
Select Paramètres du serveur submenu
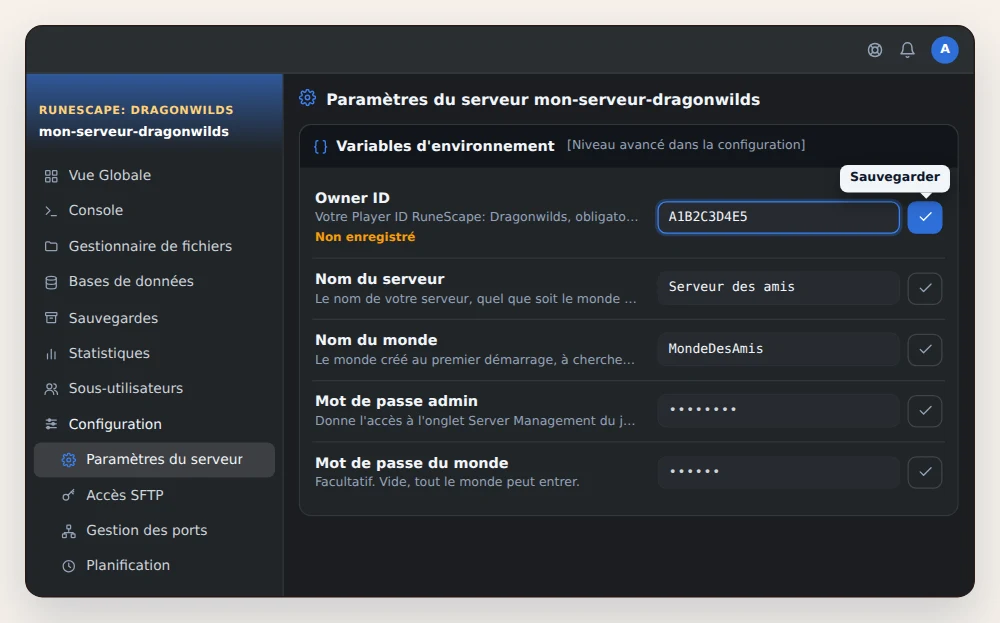154,460
